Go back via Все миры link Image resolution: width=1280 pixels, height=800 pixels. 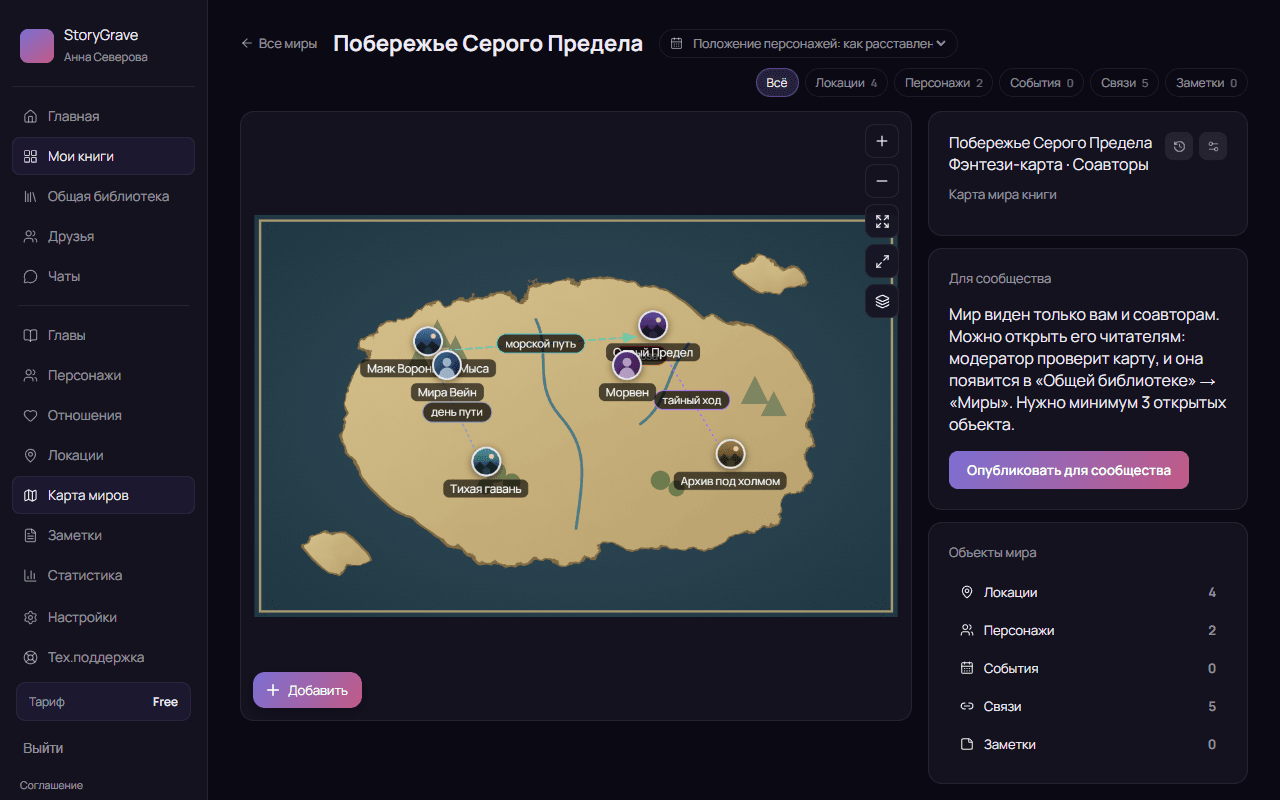[279, 44]
